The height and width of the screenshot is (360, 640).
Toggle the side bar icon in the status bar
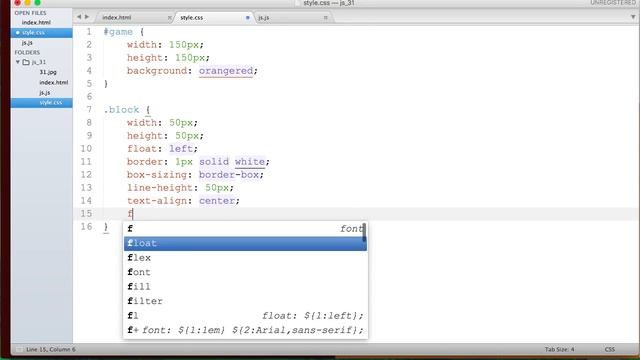19,349
